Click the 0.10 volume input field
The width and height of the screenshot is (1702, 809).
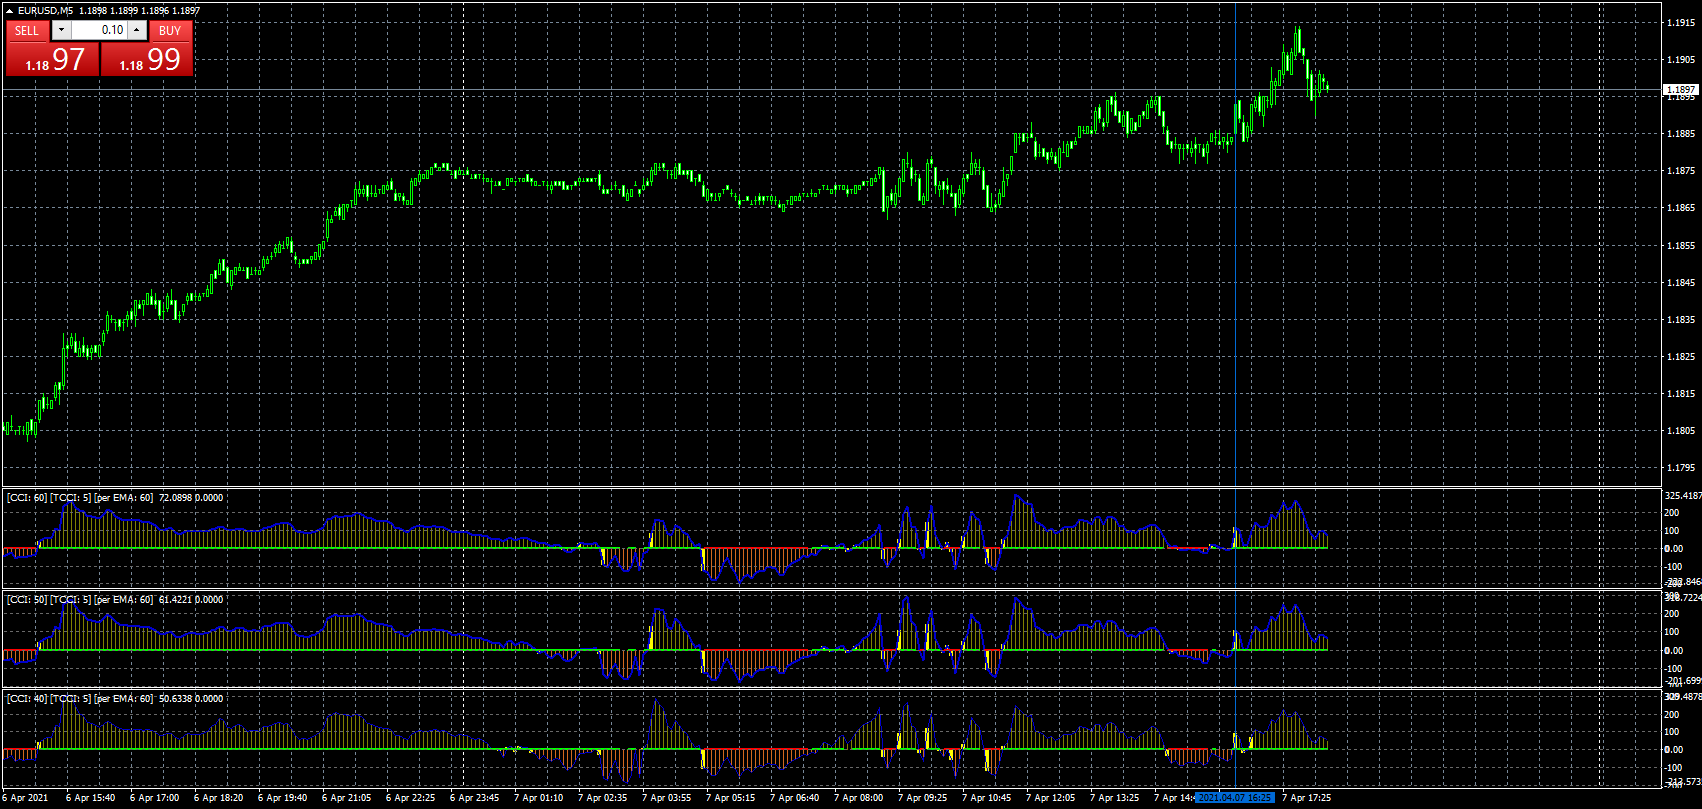point(99,30)
